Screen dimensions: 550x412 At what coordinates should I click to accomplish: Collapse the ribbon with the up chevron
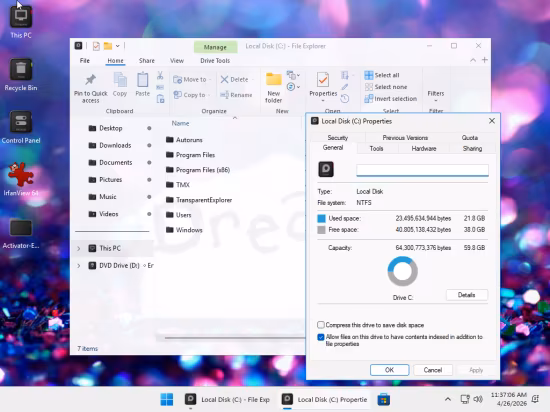point(473,60)
